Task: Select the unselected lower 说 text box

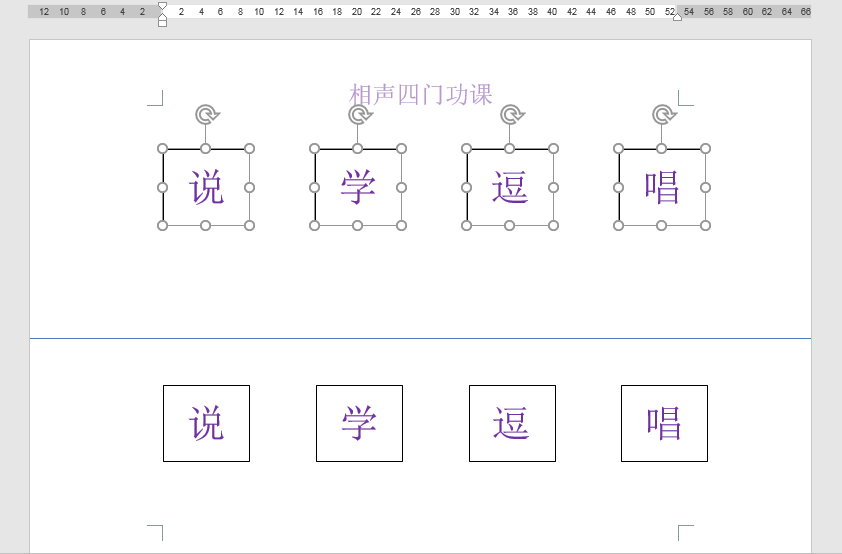Action: (x=206, y=423)
